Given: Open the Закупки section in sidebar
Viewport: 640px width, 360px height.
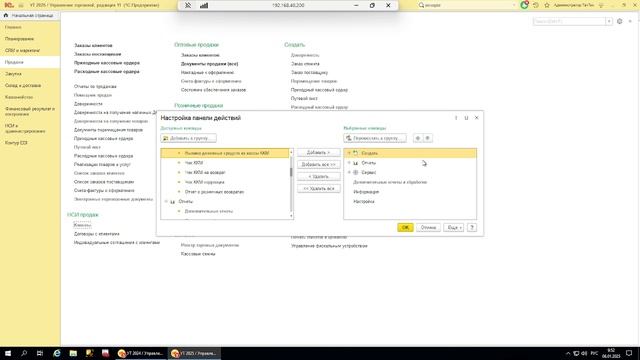Looking at the screenshot, I should 13,74.
